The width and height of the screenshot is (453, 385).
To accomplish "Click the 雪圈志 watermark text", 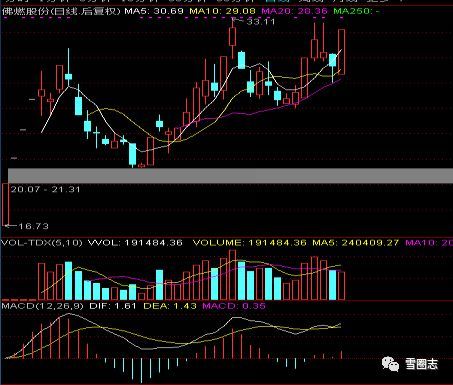I will point(421,364).
